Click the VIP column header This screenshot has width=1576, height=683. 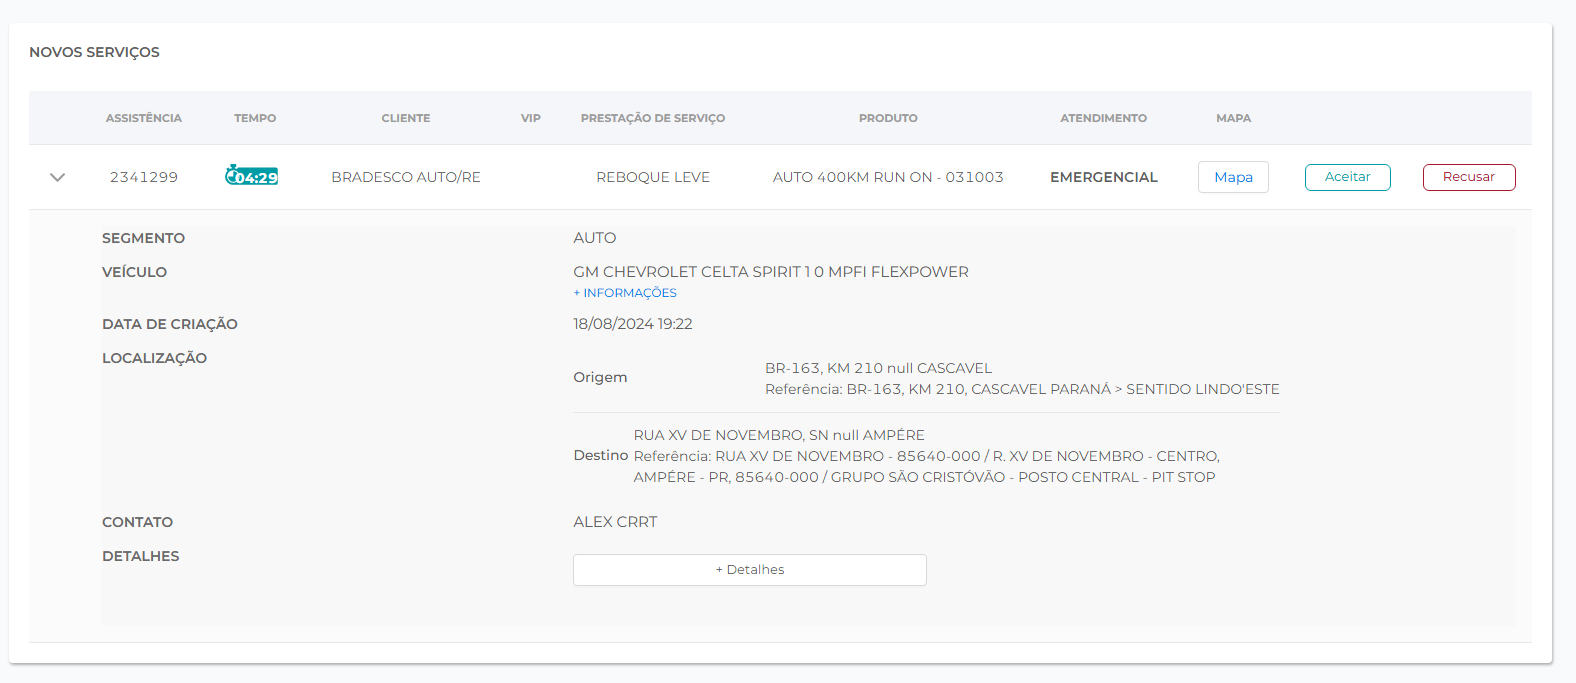531,118
